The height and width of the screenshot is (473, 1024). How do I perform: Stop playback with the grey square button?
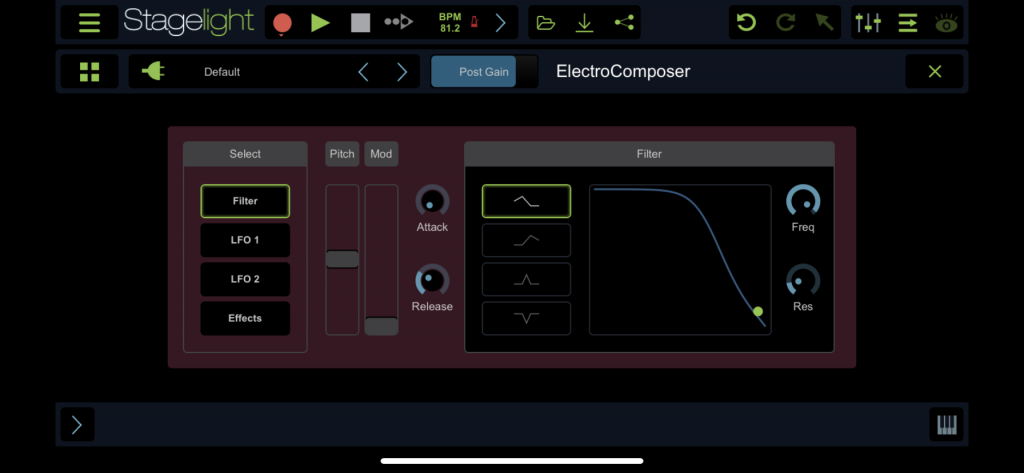(360, 23)
